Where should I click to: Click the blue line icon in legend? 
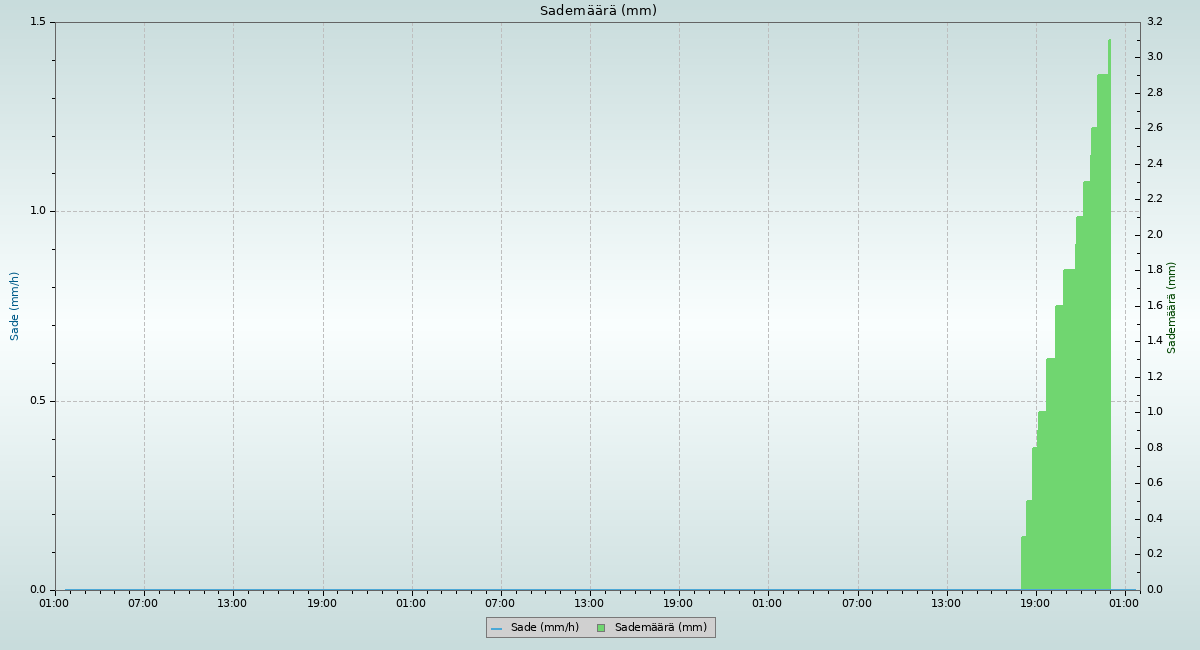[x=496, y=628]
